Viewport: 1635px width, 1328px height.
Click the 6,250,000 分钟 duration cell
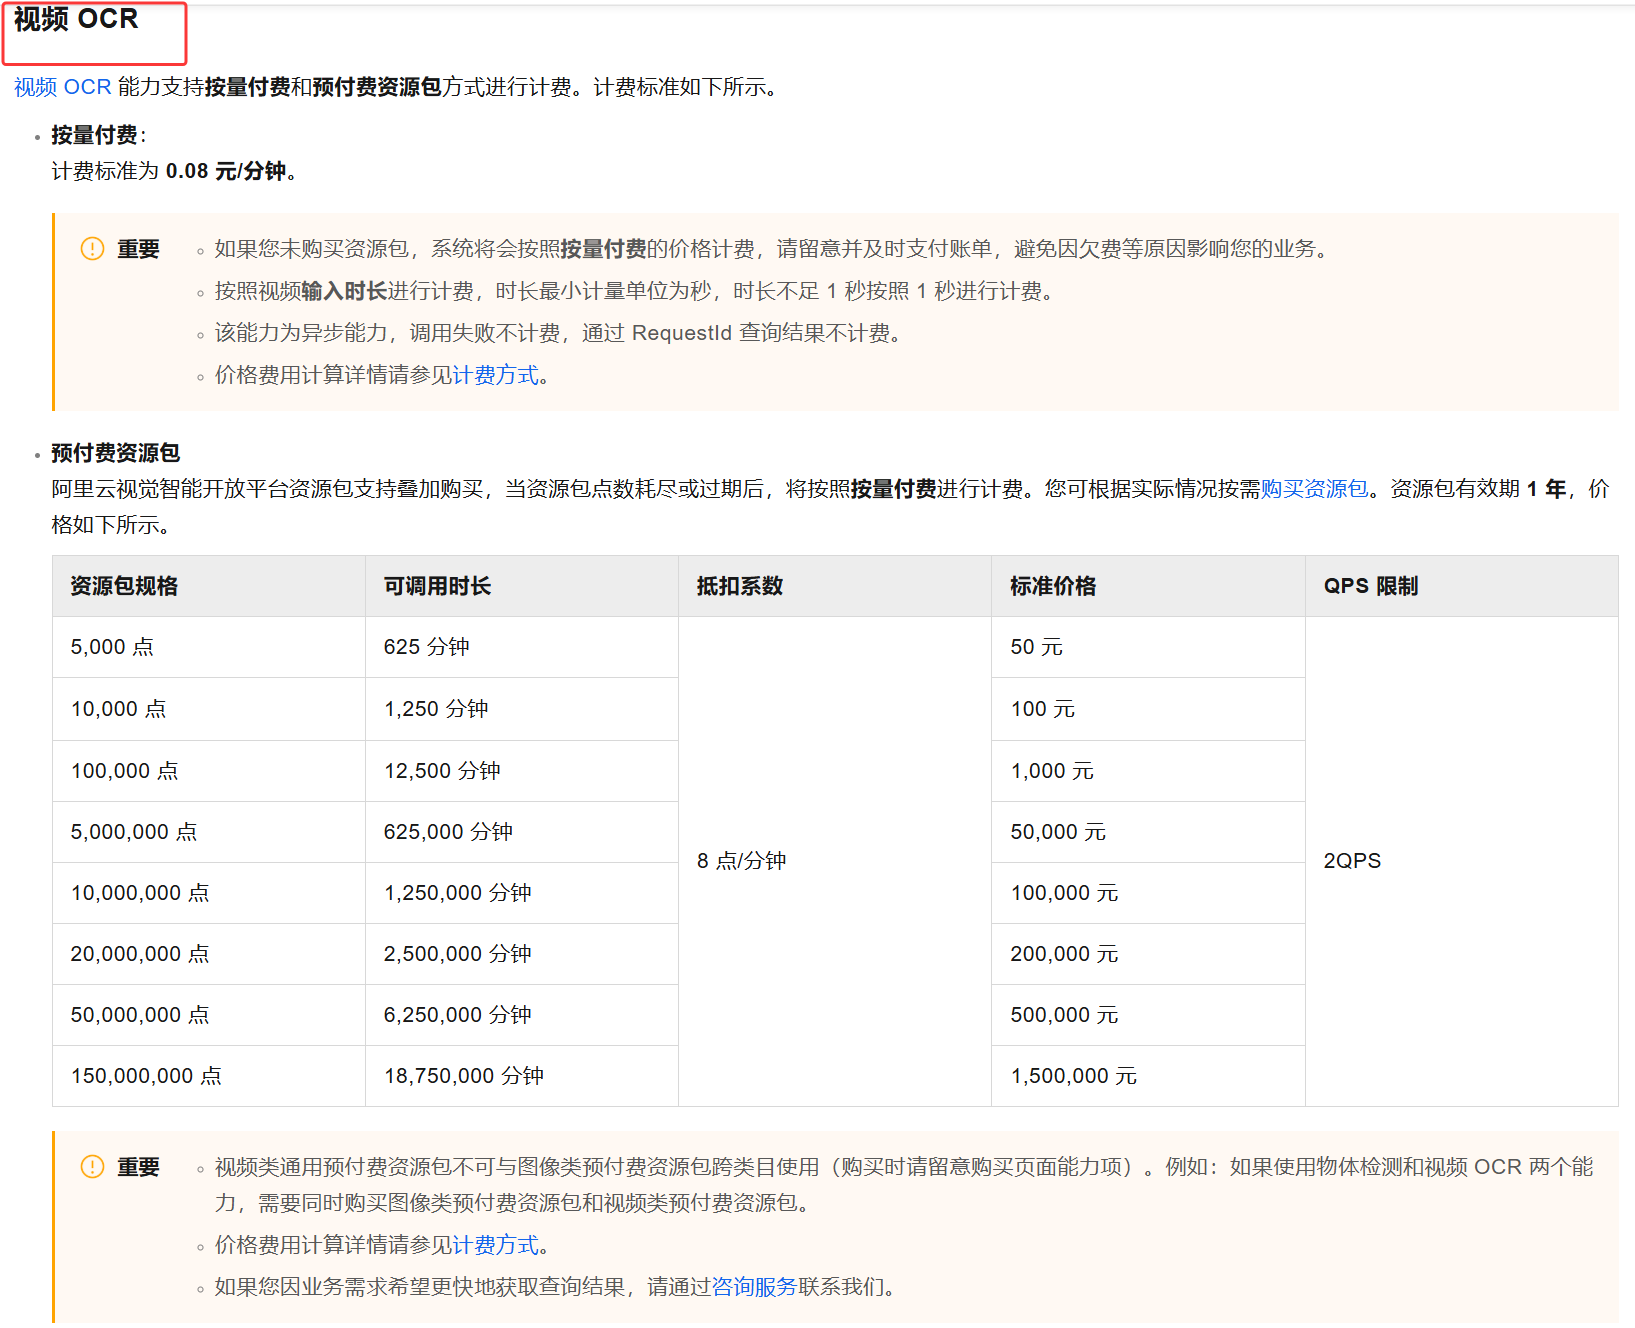click(522, 1015)
